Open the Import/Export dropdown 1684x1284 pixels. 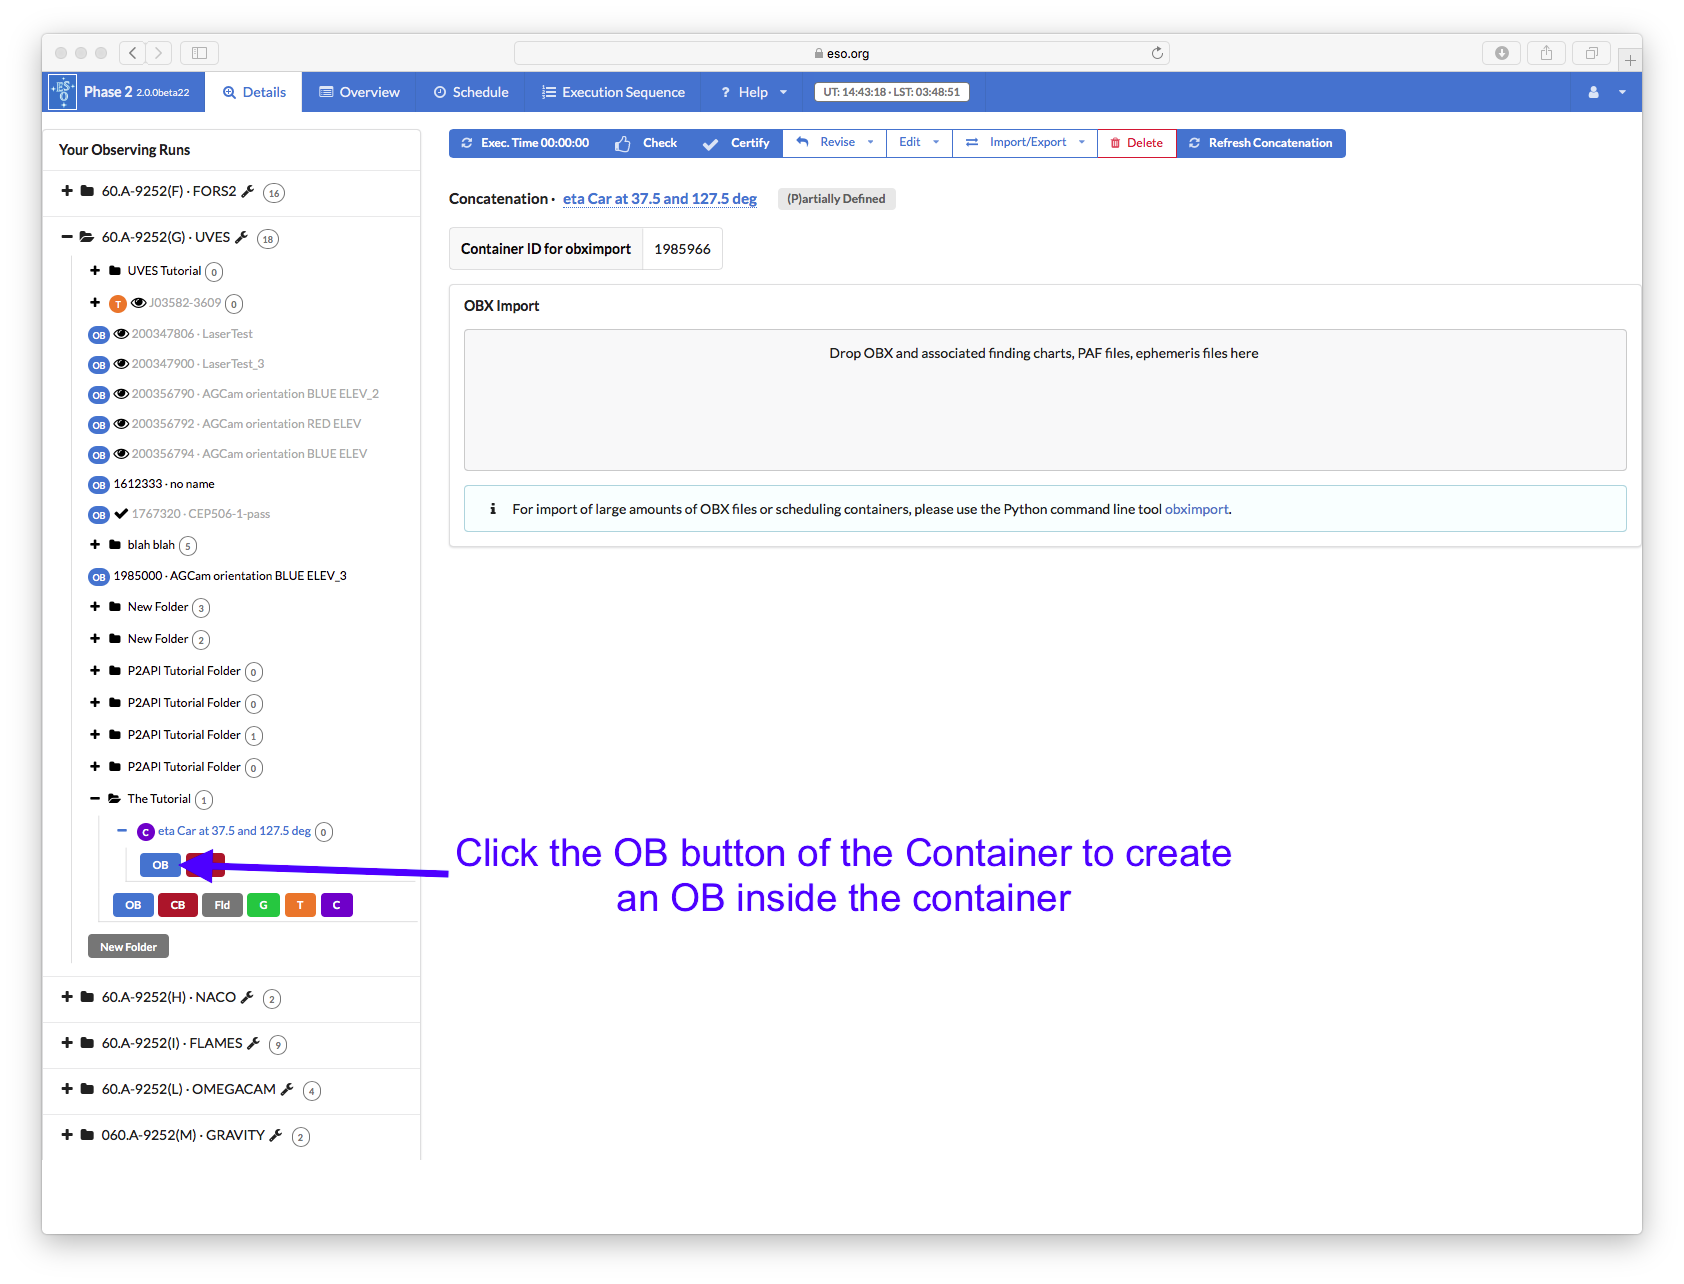pyautogui.click(x=1026, y=143)
